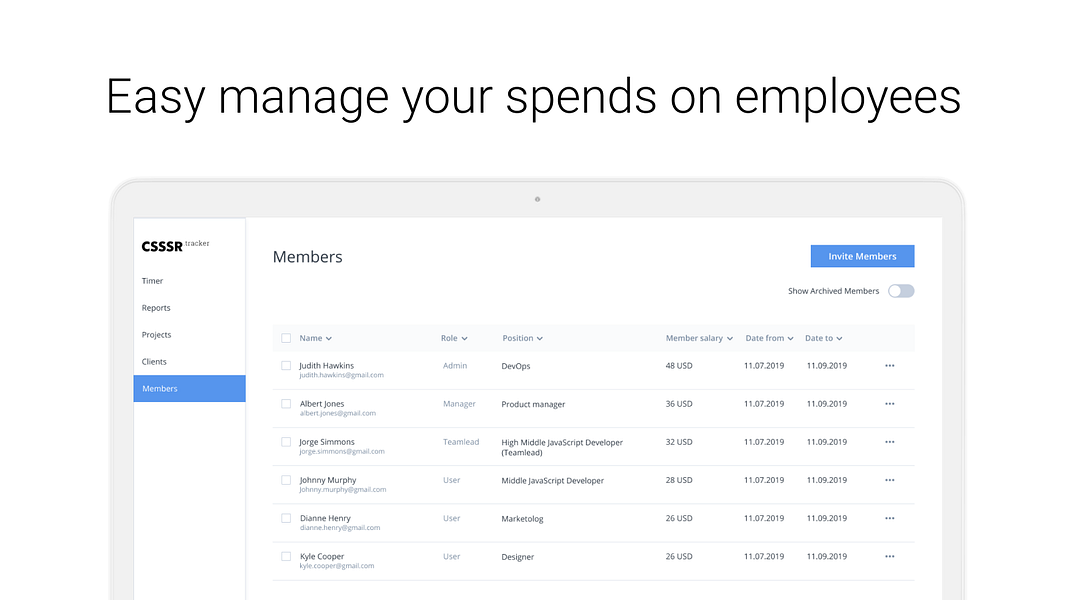Open more options for Jorge Simmons
Screen dimensions: 1067x600
889,442
